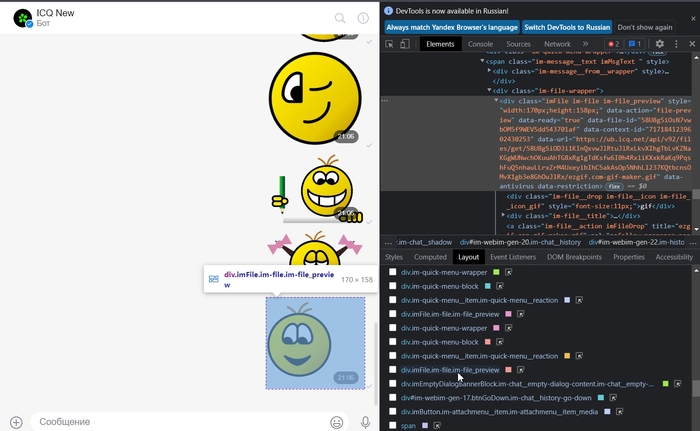Image resolution: width=700 pixels, height=431 pixels.
Task: Open the Event Listeners tab
Action: pos(513,257)
